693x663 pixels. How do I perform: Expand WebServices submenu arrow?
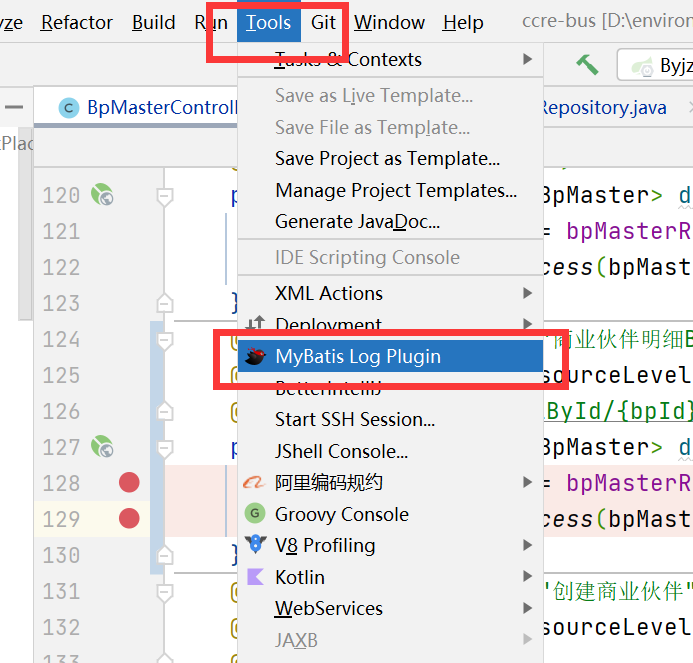(x=527, y=608)
